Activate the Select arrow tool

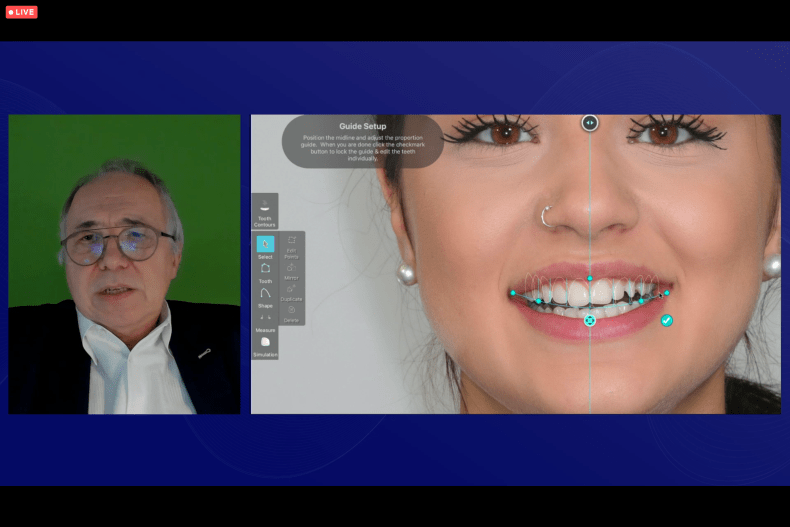point(265,247)
